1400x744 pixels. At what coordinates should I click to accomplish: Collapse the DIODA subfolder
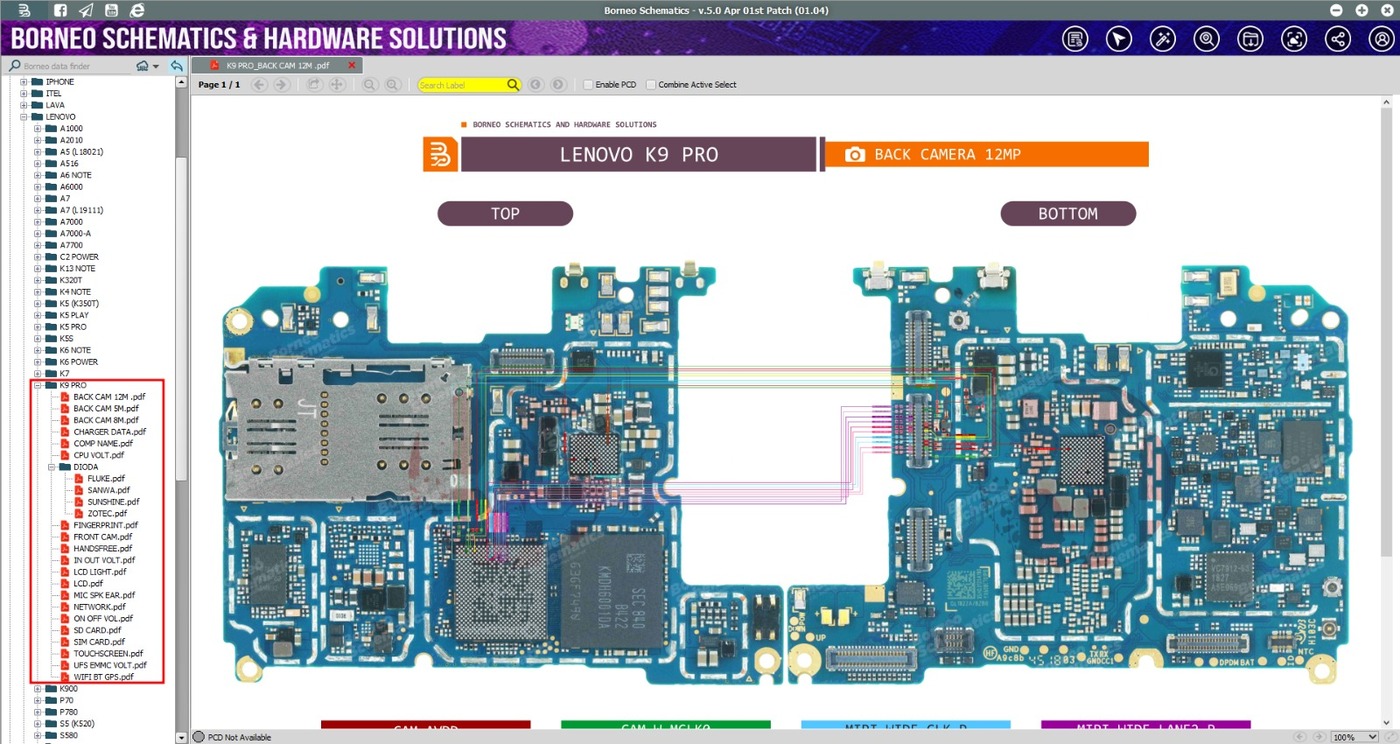(x=51, y=467)
